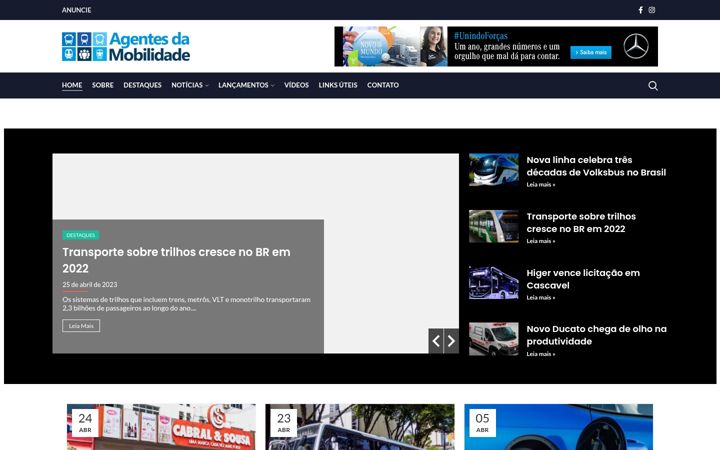720x450 pixels.
Task: Click the Leia Mais button on slide
Action: pos(81,326)
